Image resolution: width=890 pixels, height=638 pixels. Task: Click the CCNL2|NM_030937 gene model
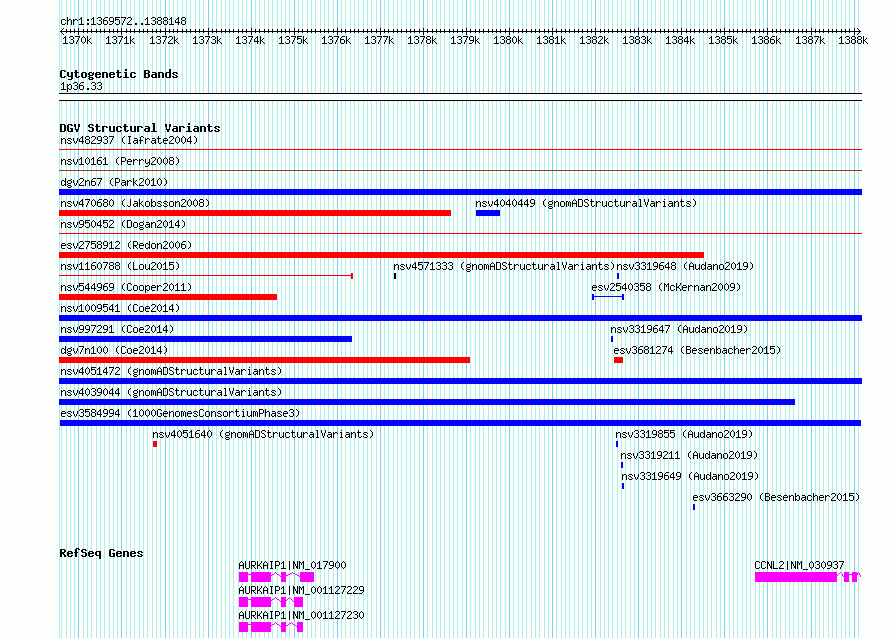coord(808,577)
